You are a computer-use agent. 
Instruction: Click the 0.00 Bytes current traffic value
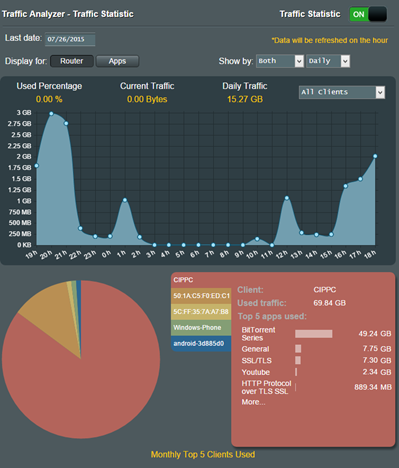[x=147, y=99]
